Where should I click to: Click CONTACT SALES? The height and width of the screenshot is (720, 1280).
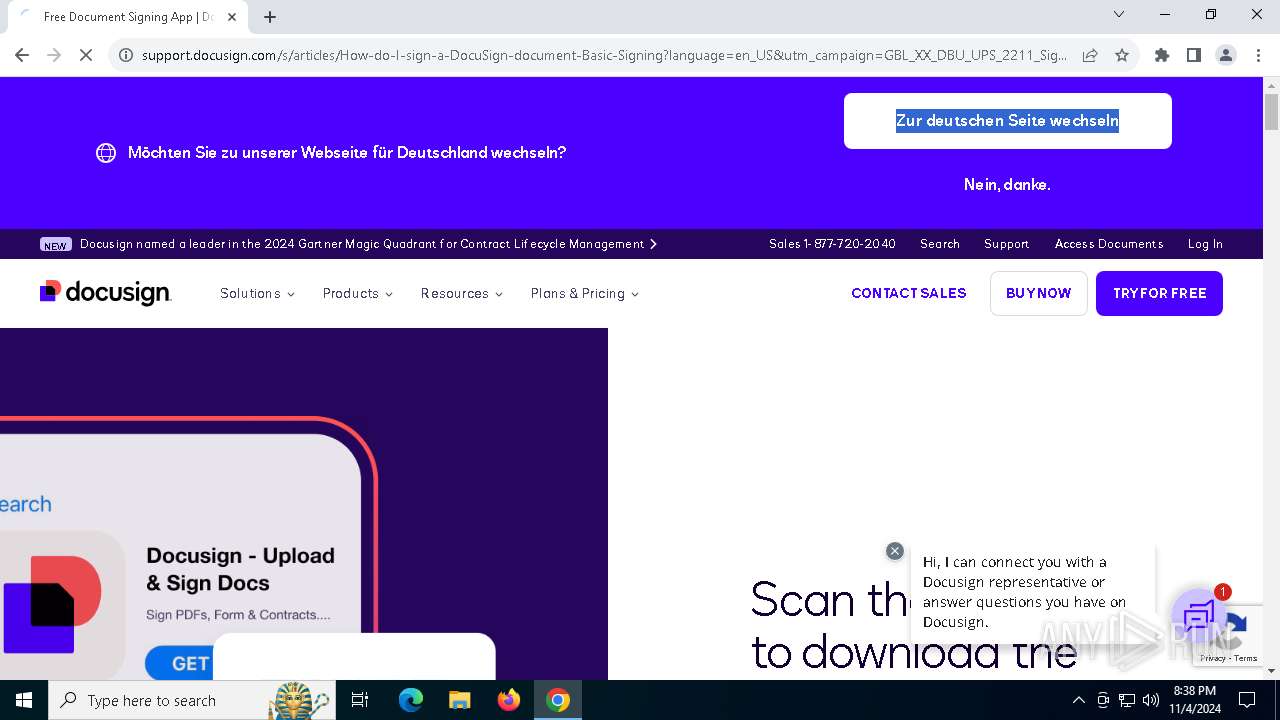click(x=909, y=293)
